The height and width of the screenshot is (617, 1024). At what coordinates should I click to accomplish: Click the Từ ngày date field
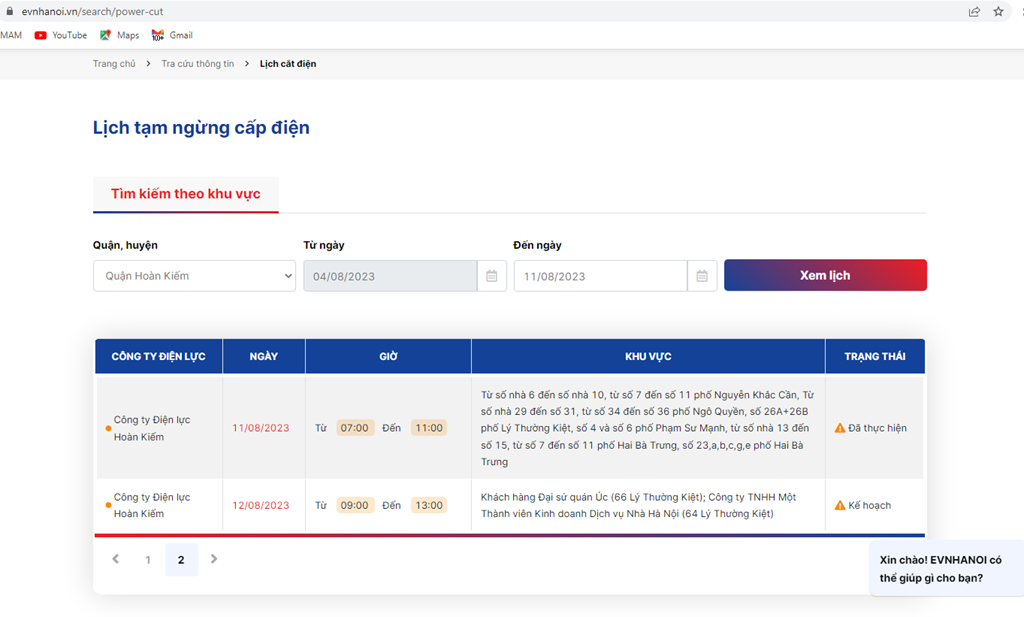point(390,276)
